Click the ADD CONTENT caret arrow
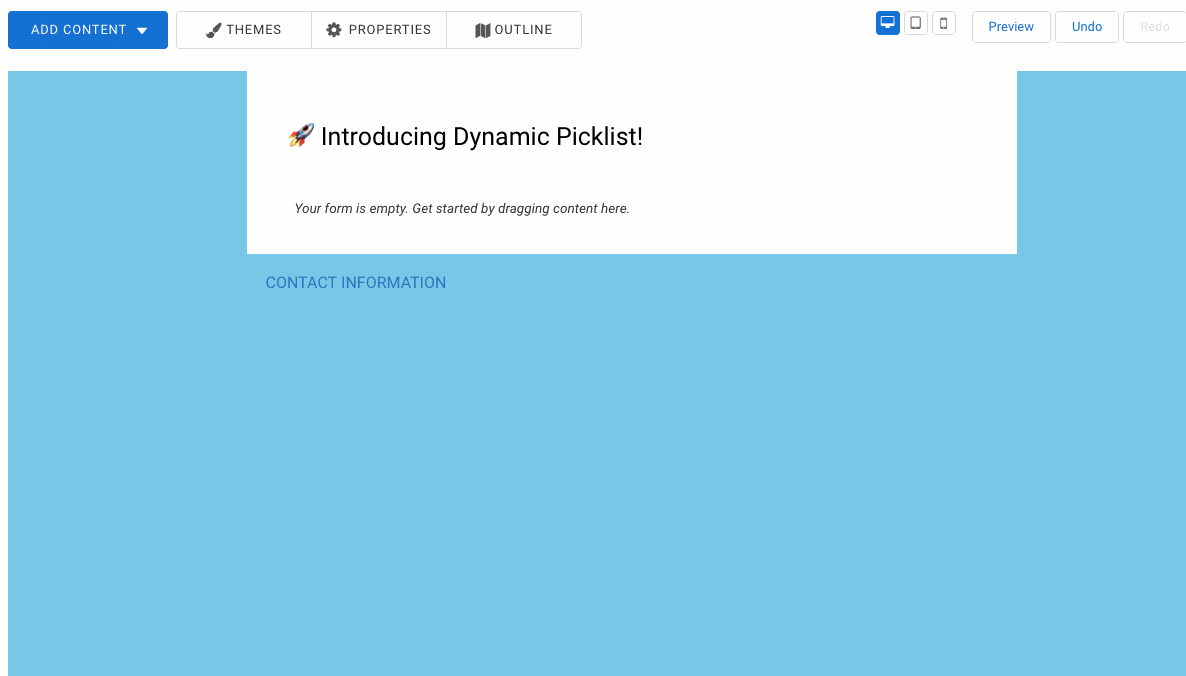1186x676 pixels. (x=143, y=30)
